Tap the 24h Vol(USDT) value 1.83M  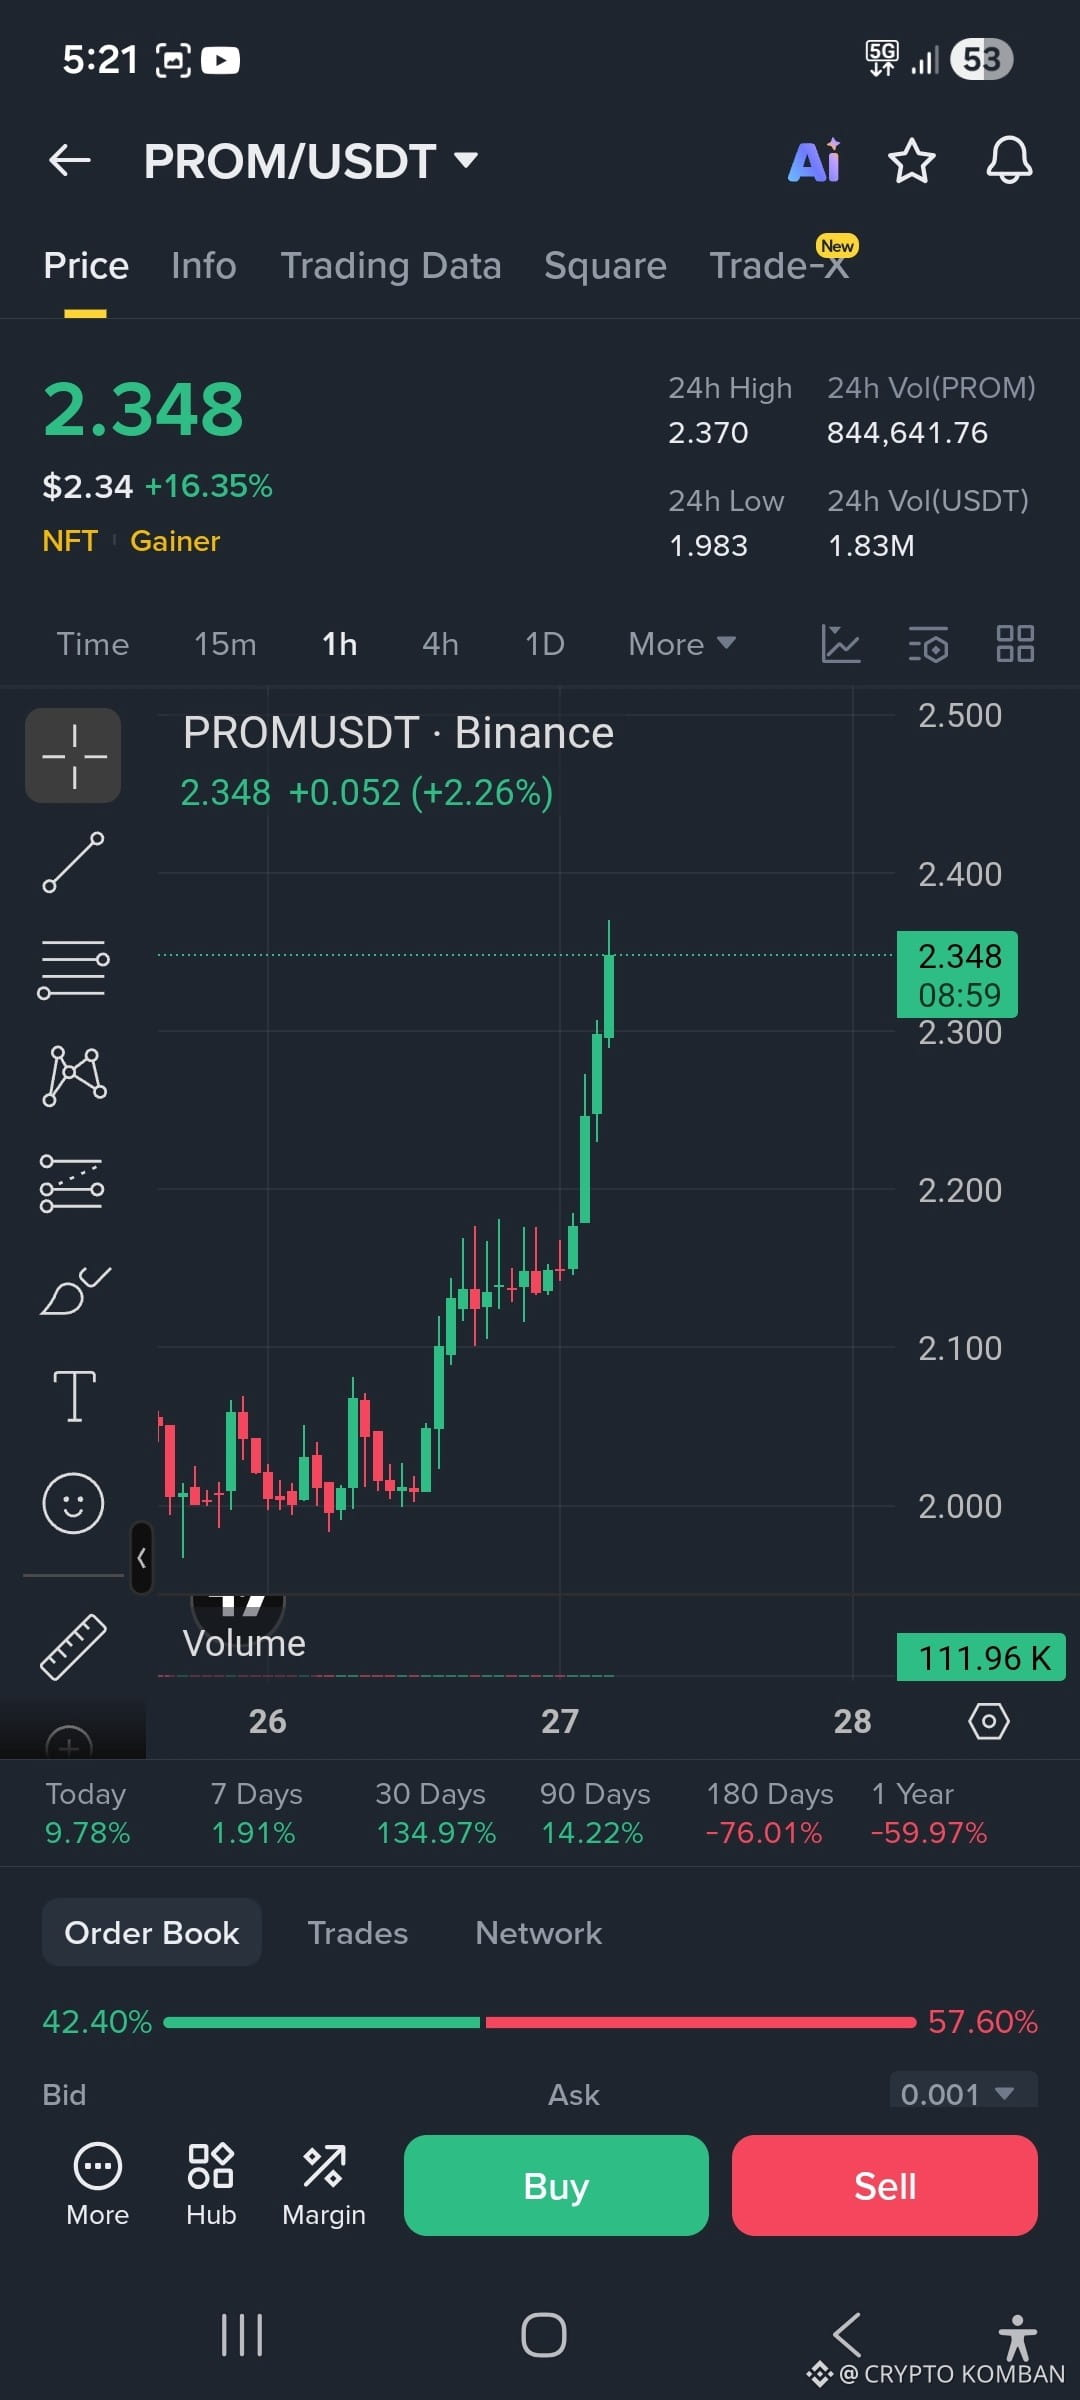[871, 546]
